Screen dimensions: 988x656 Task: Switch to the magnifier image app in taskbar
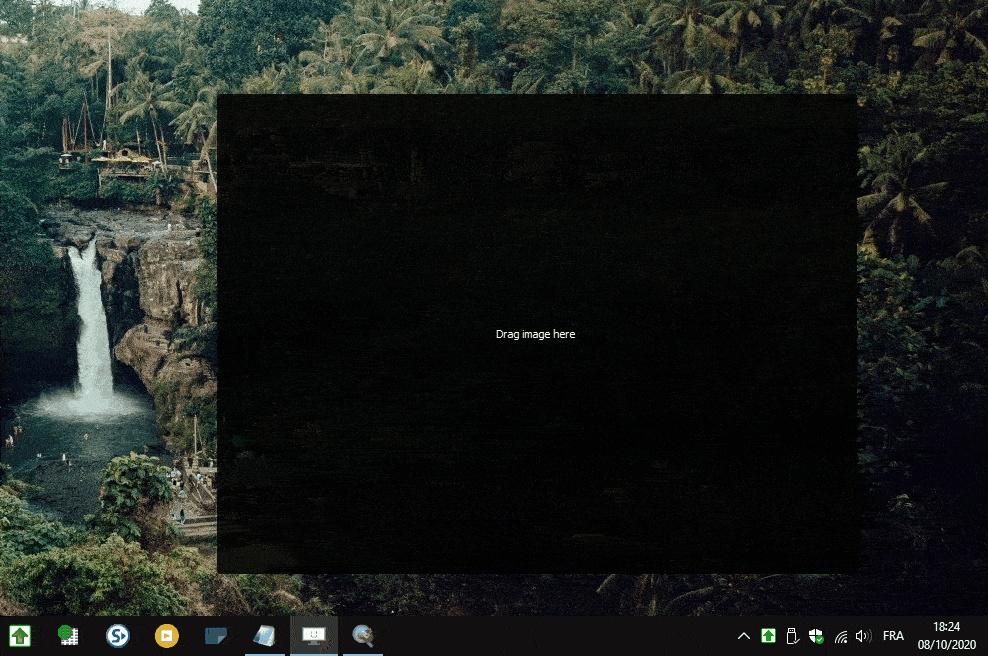363,635
